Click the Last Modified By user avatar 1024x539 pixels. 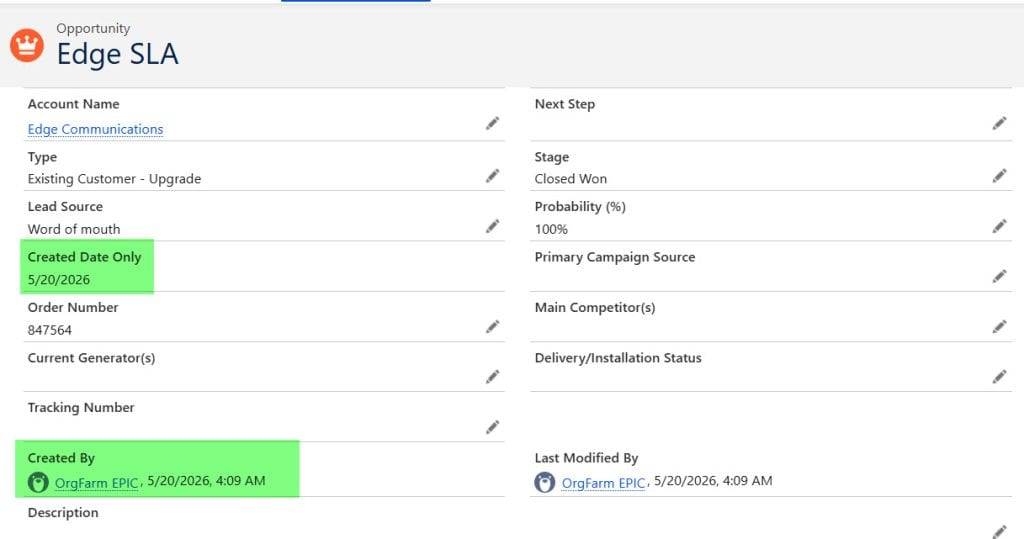pyautogui.click(x=545, y=482)
